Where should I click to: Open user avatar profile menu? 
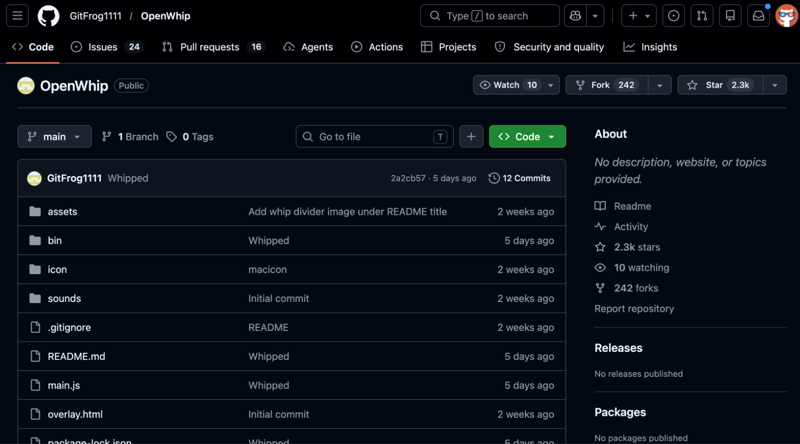pos(786,16)
